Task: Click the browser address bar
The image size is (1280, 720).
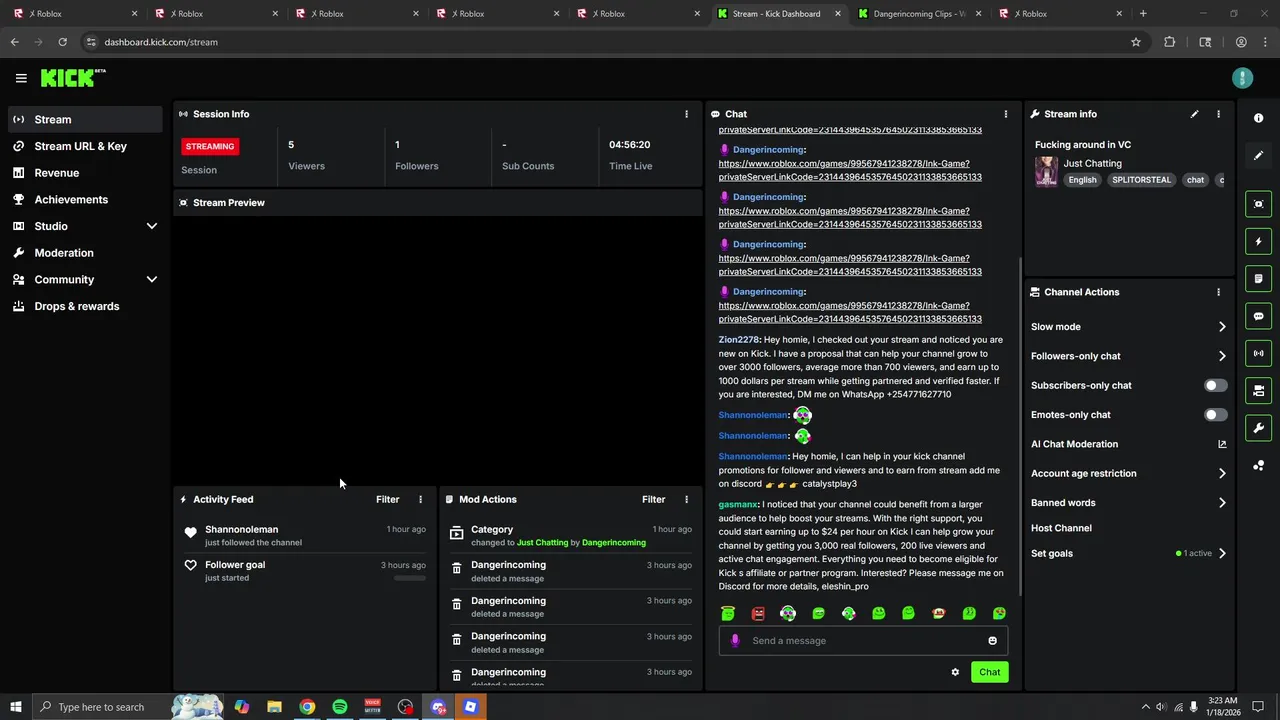Action: [610, 42]
